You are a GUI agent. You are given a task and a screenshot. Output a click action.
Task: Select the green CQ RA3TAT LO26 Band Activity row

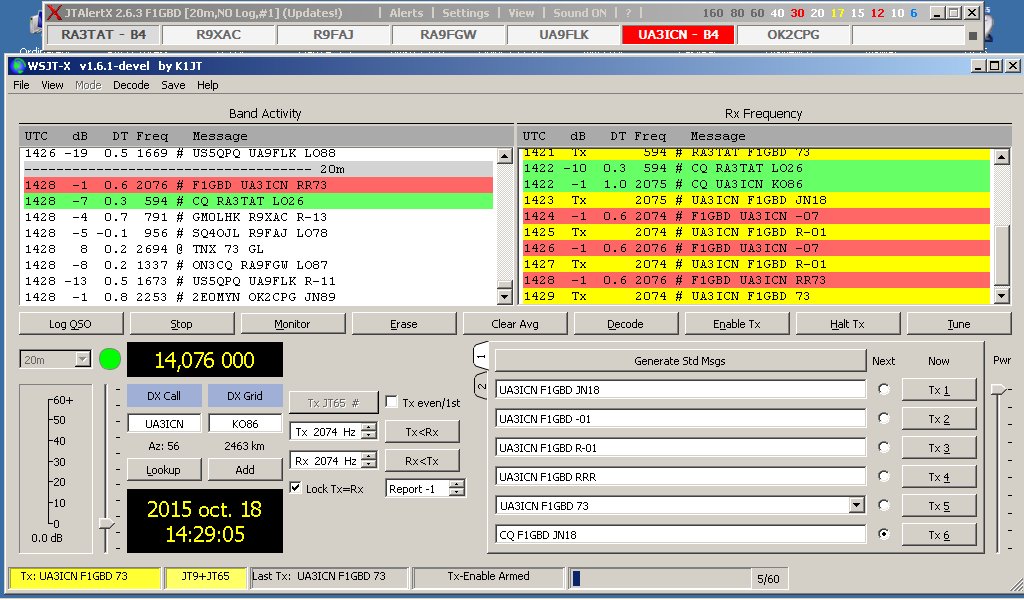[x=258, y=201]
